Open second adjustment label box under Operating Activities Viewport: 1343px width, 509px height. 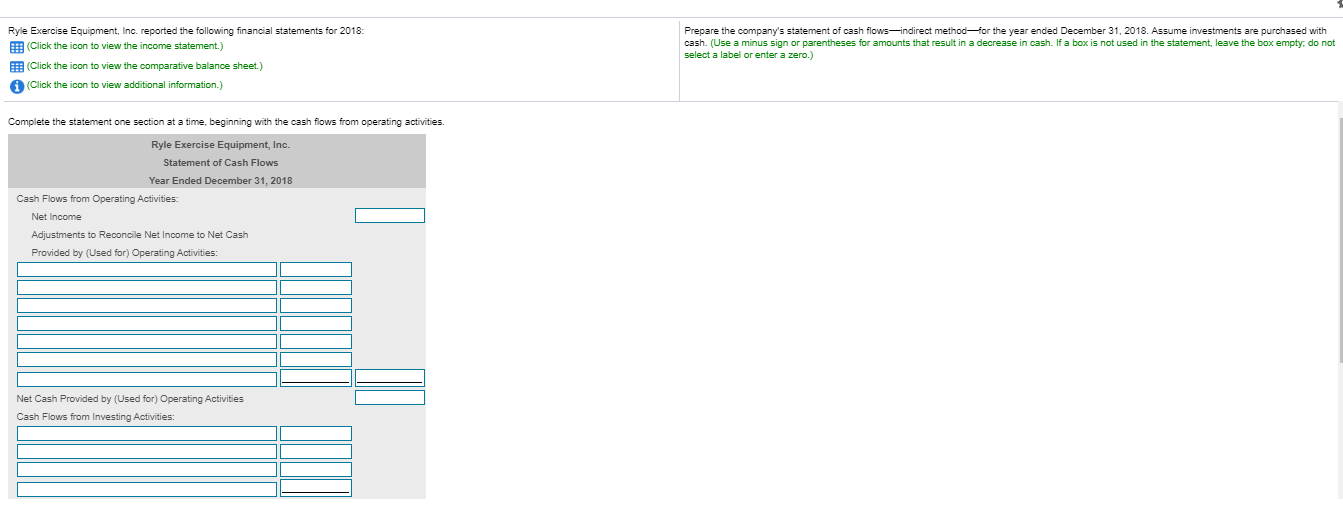[147, 288]
